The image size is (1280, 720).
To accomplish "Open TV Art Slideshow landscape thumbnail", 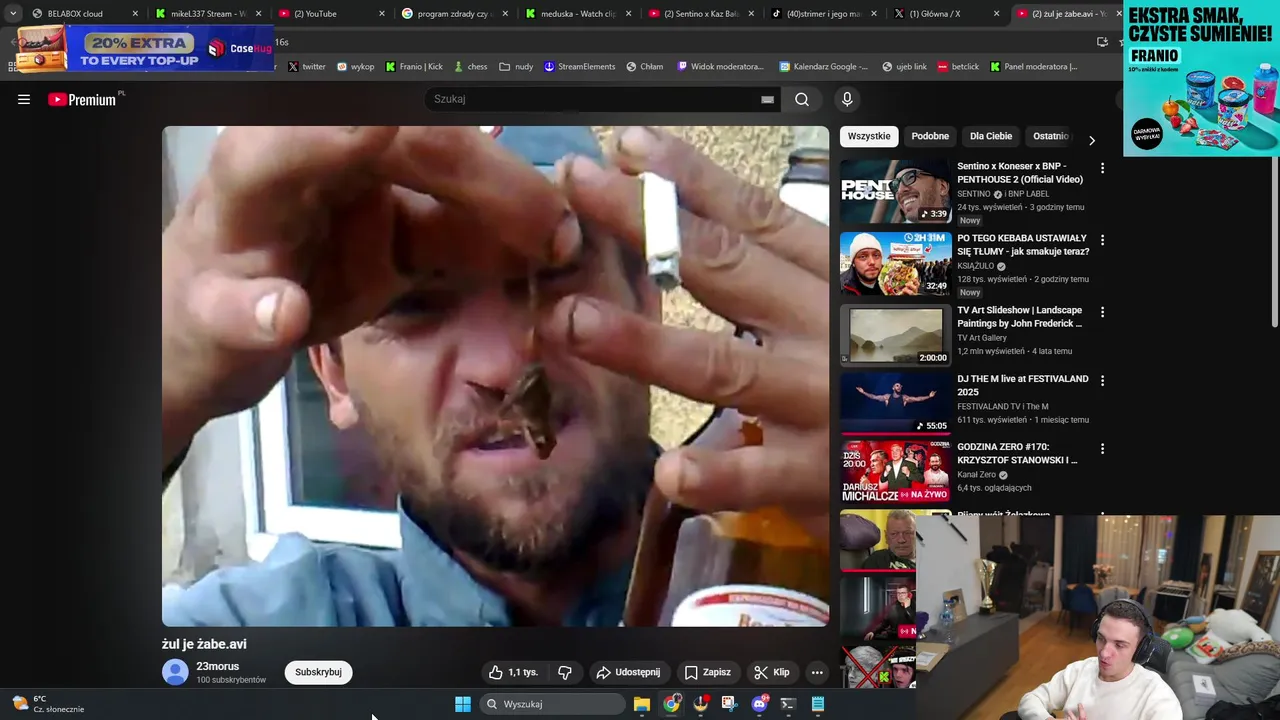I will click(895, 335).
